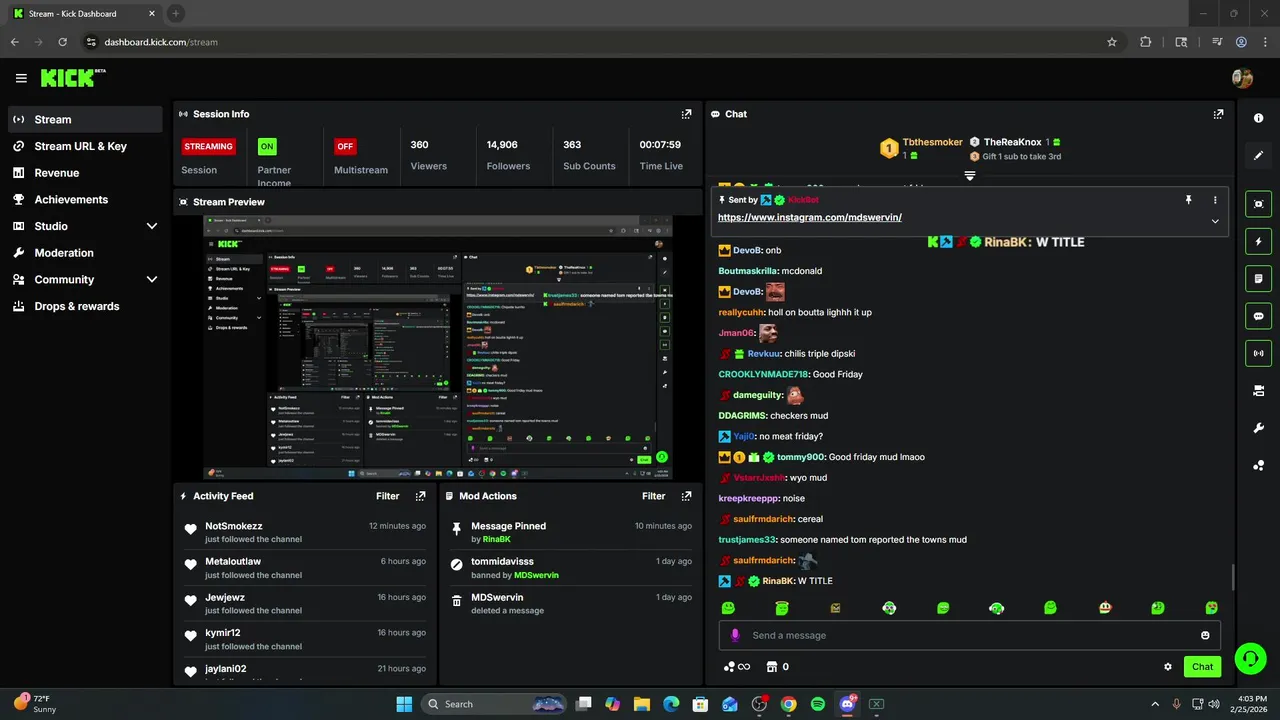Click the taskbar Search box
The width and height of the screenshot is (1280, 720).
point(495,704)
